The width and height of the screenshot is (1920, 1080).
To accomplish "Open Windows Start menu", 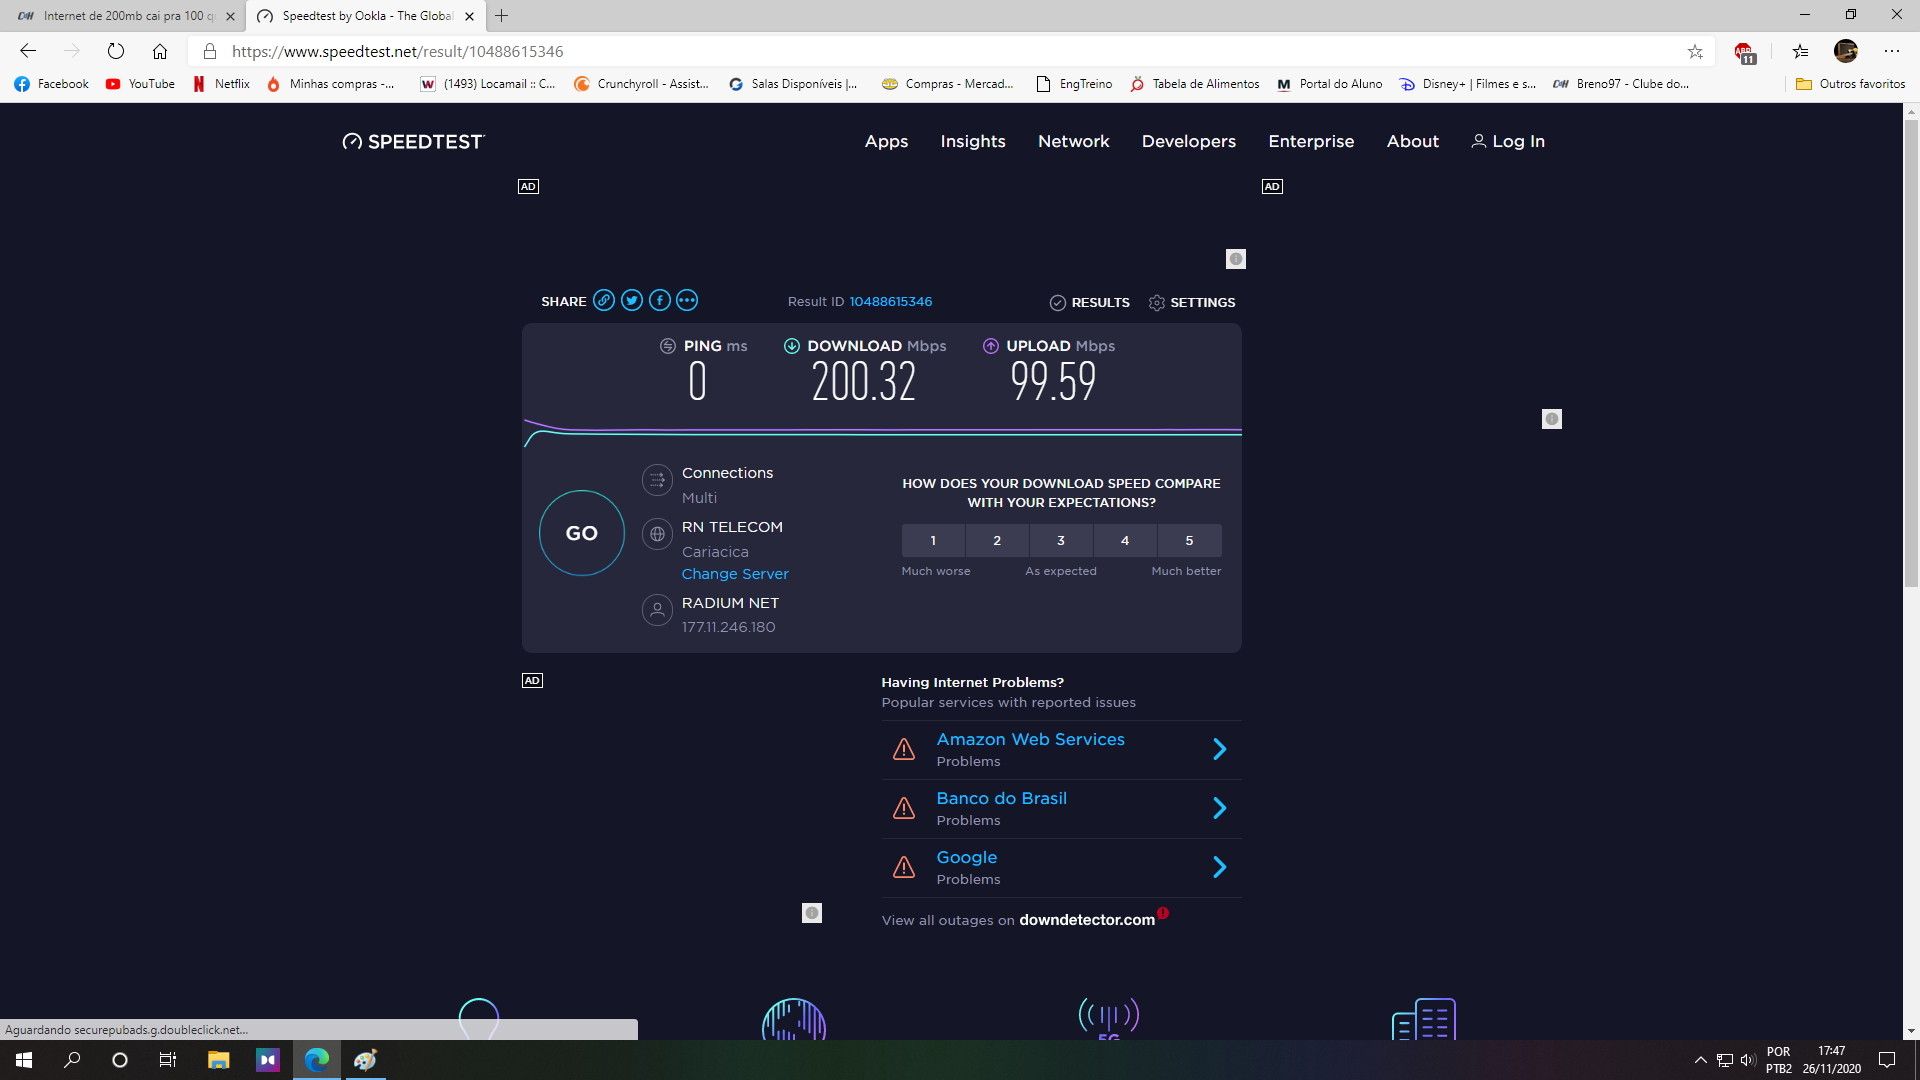I will pyautogui.click(x=24, y=1060).
